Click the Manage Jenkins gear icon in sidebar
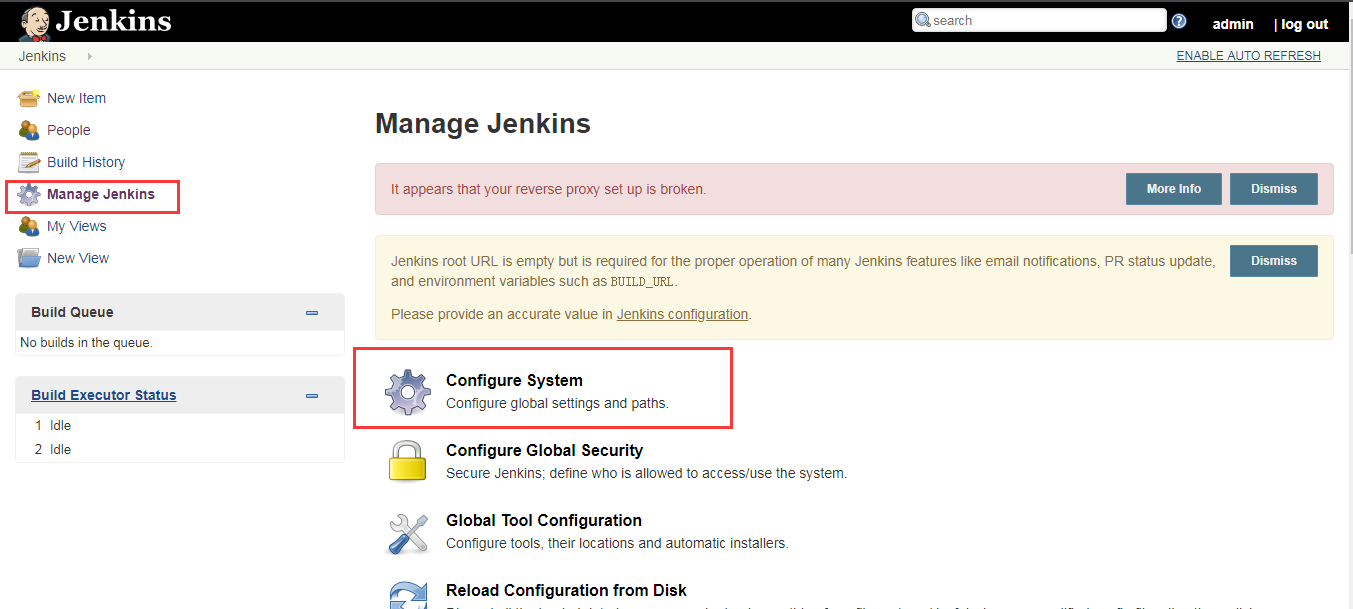The image size is (1353, 609). pos(29,194)
